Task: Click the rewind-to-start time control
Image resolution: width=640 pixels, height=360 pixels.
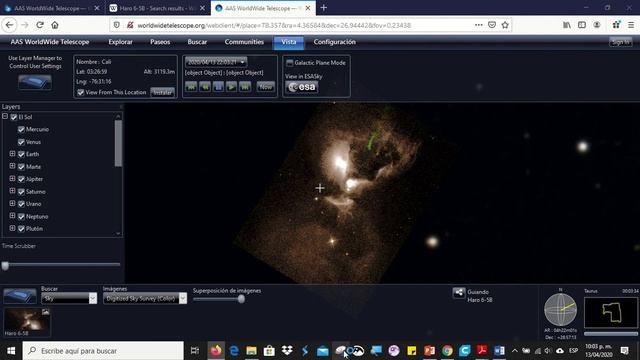Action: click(191, 87)
